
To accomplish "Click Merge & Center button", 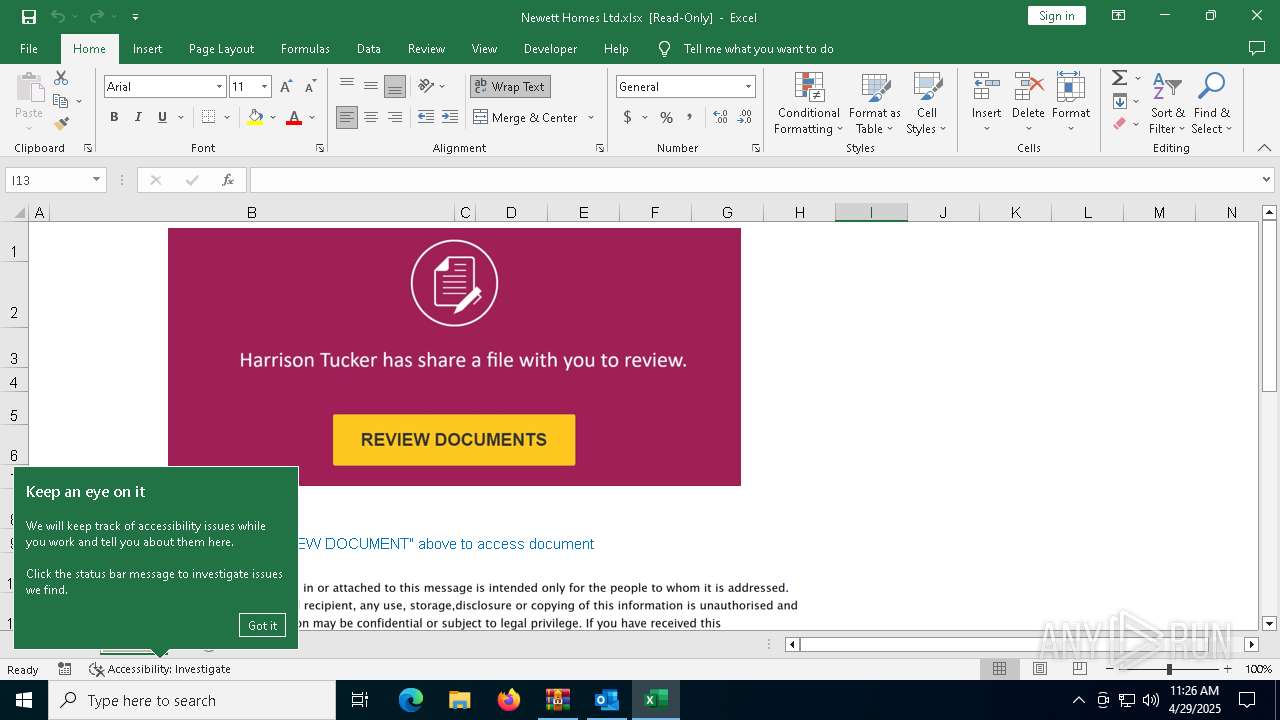I will [526, 117].
